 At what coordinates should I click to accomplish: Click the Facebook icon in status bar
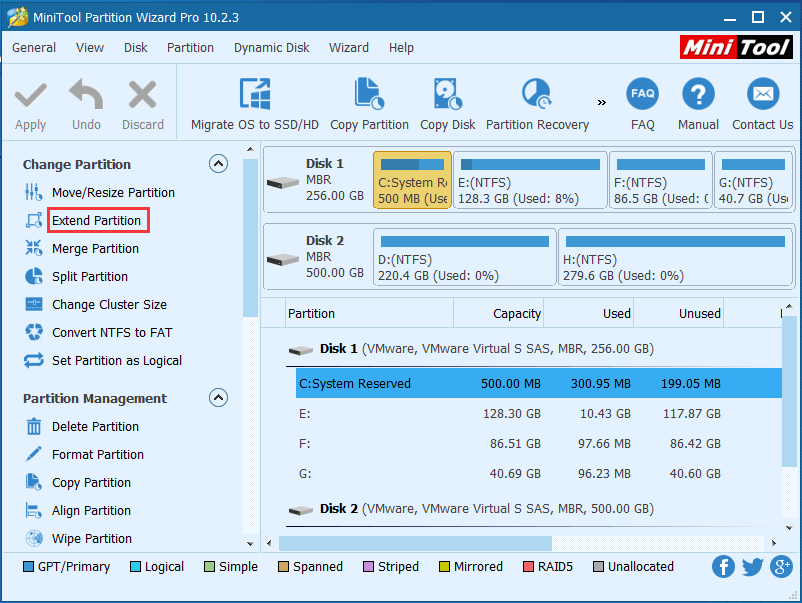pyautogui.click(x=723, y=566)
